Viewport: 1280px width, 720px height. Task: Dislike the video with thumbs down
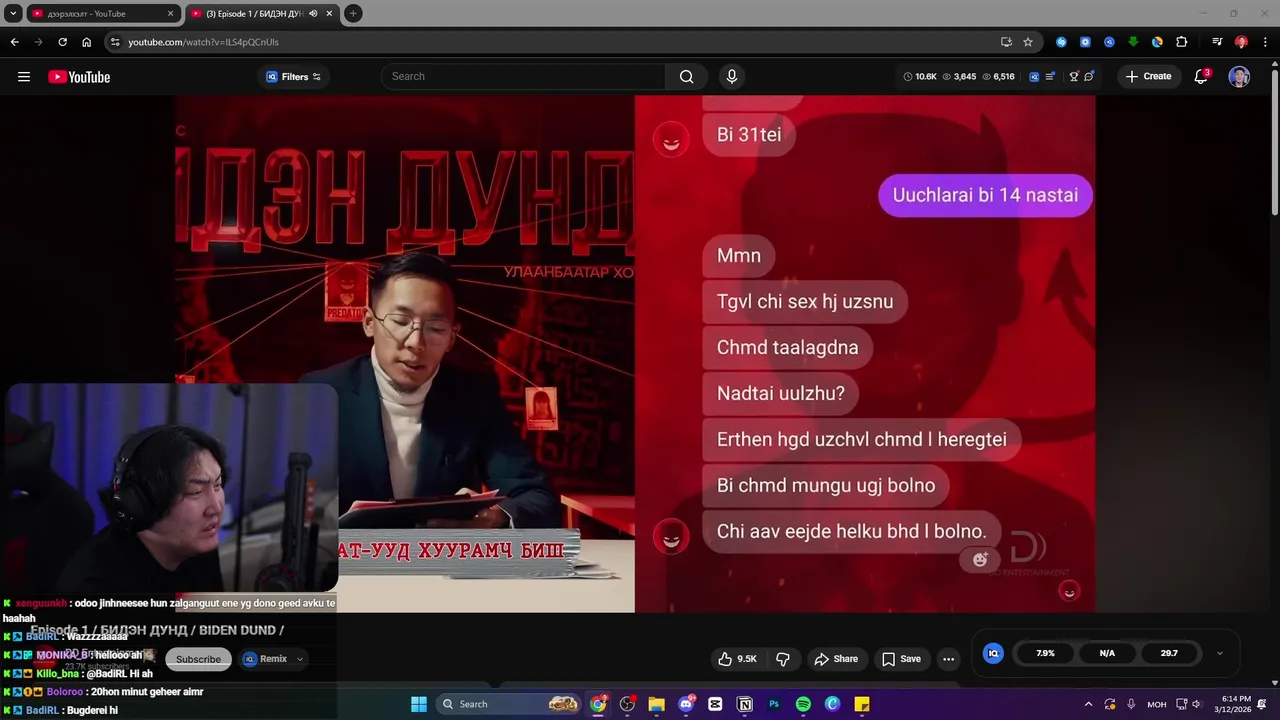coord(783,659)
